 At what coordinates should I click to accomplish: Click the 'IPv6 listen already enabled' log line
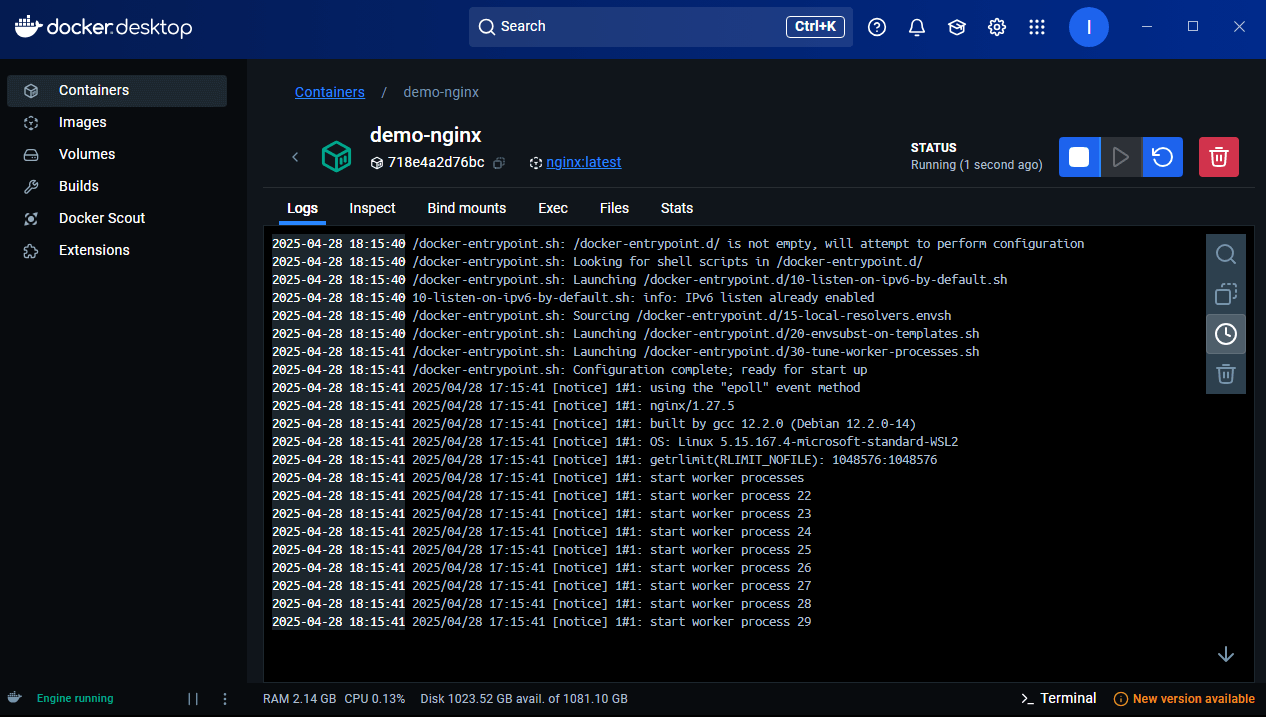[x=573, y=298]
